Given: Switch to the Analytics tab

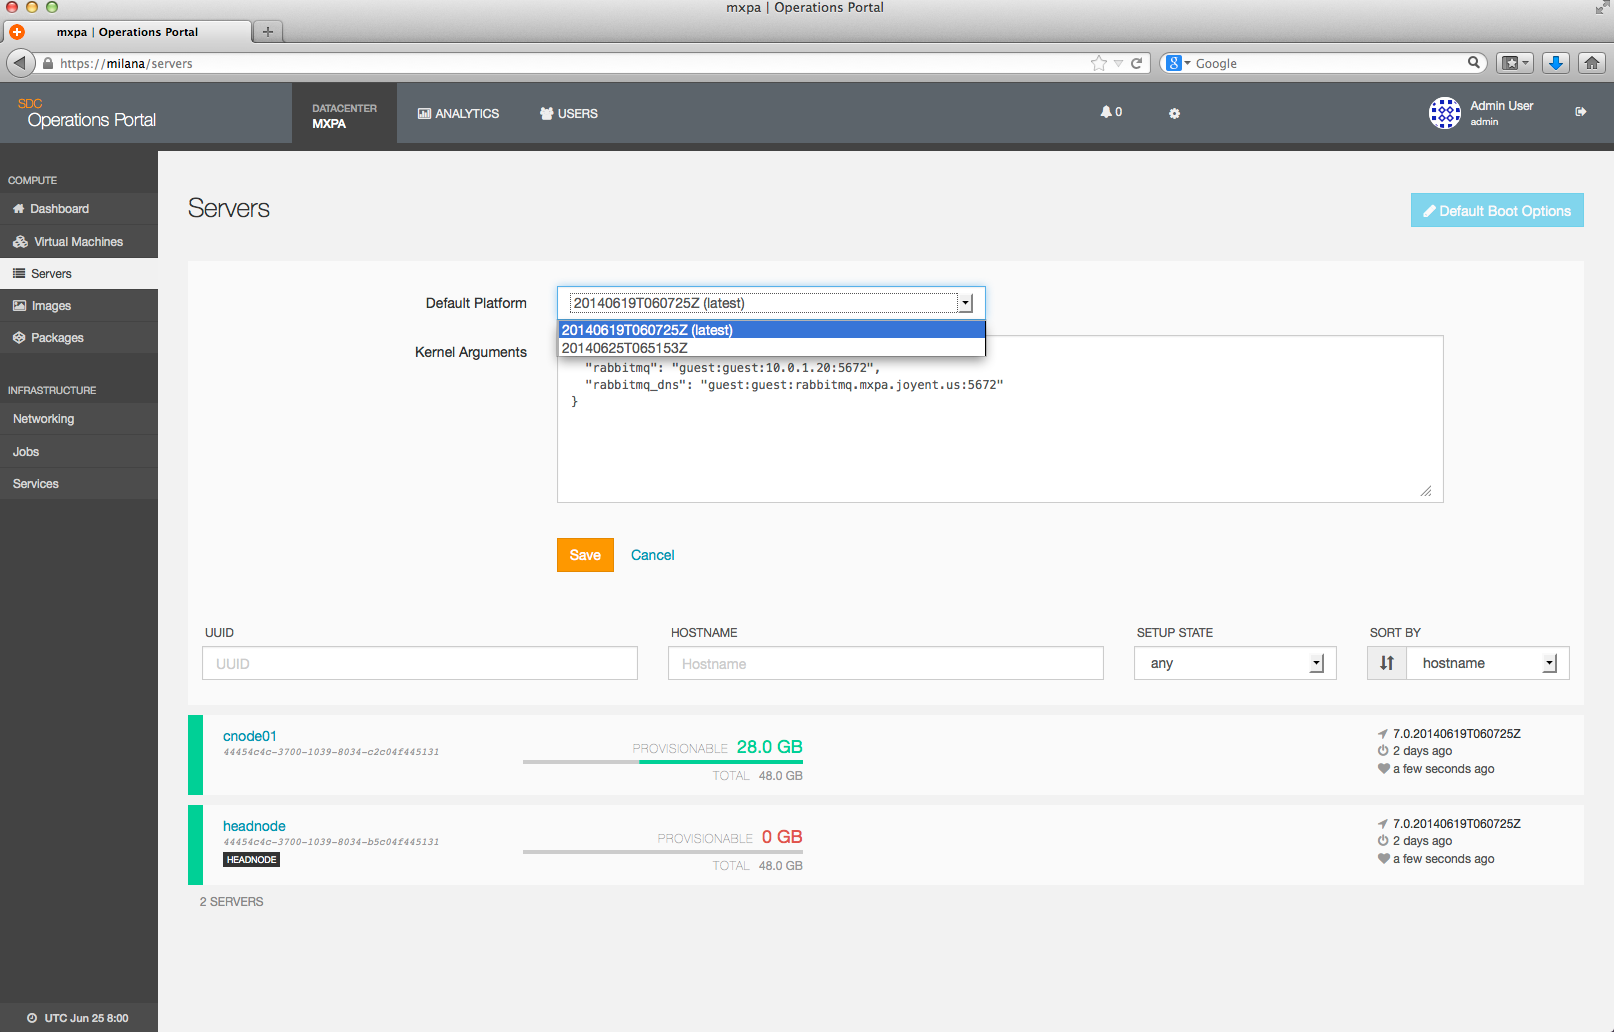Looking at the screenshot, I should click(x=458, y=114).
